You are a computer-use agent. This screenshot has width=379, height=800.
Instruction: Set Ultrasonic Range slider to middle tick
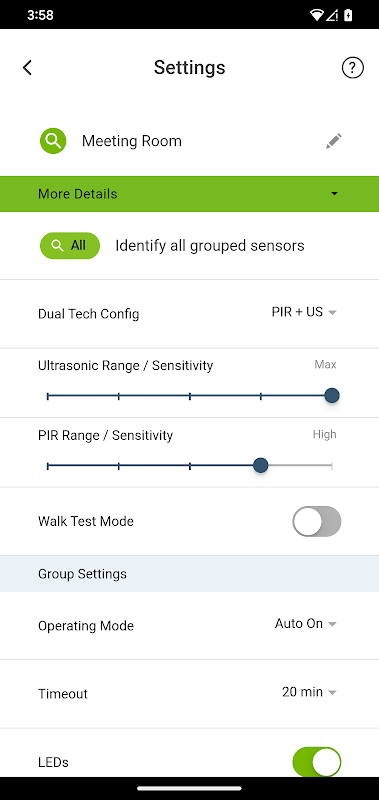point(190,395)
